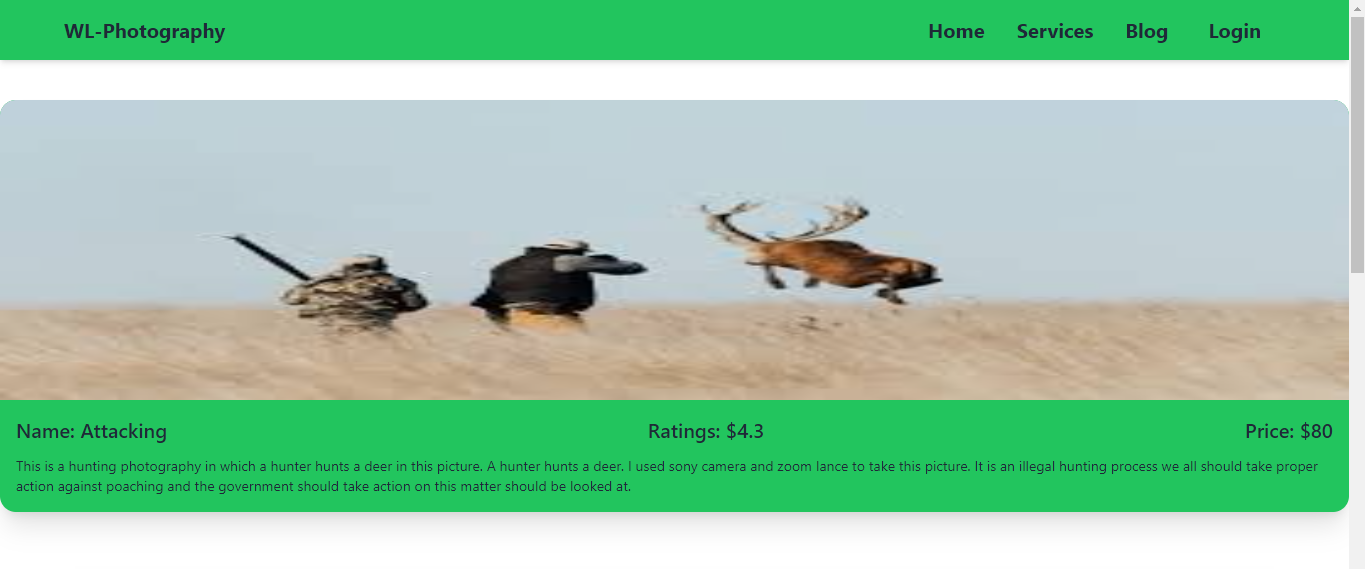Click the rifle barrel in the photo
Screen dimensions: 1365x569
268,257
